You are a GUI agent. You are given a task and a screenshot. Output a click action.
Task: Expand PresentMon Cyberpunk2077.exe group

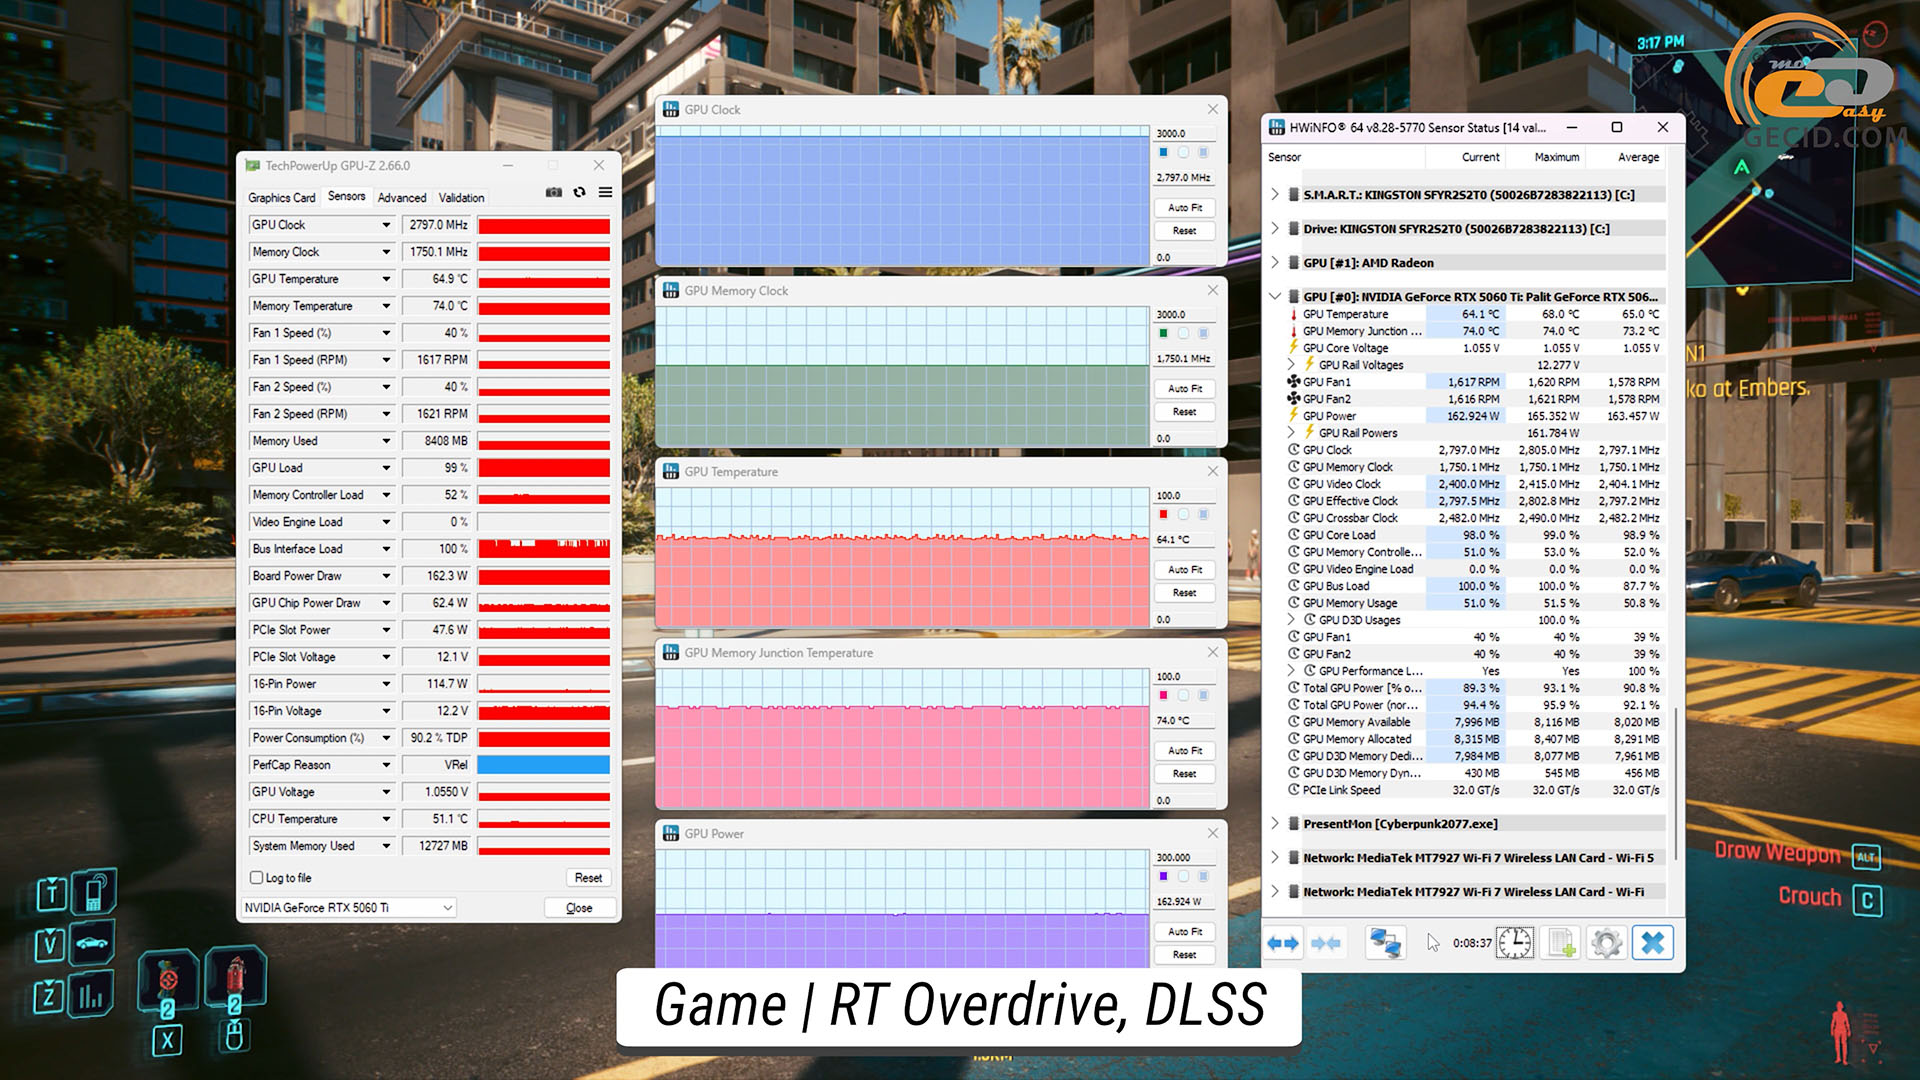pos(1275,823)
